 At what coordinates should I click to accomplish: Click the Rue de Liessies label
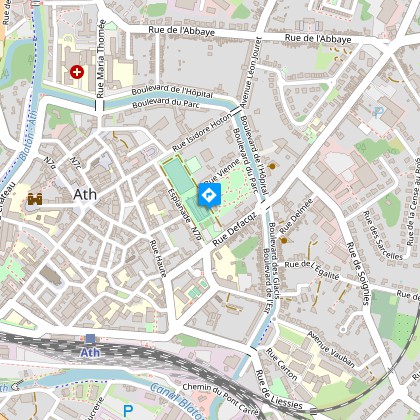[x=279, y=389]
